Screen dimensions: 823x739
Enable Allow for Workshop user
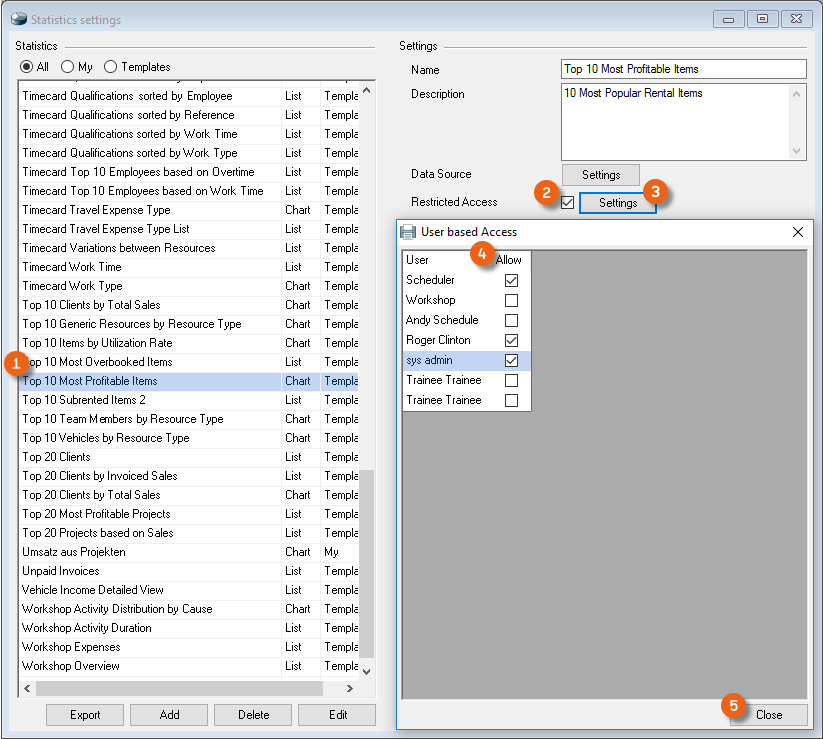tap(511, 301)
